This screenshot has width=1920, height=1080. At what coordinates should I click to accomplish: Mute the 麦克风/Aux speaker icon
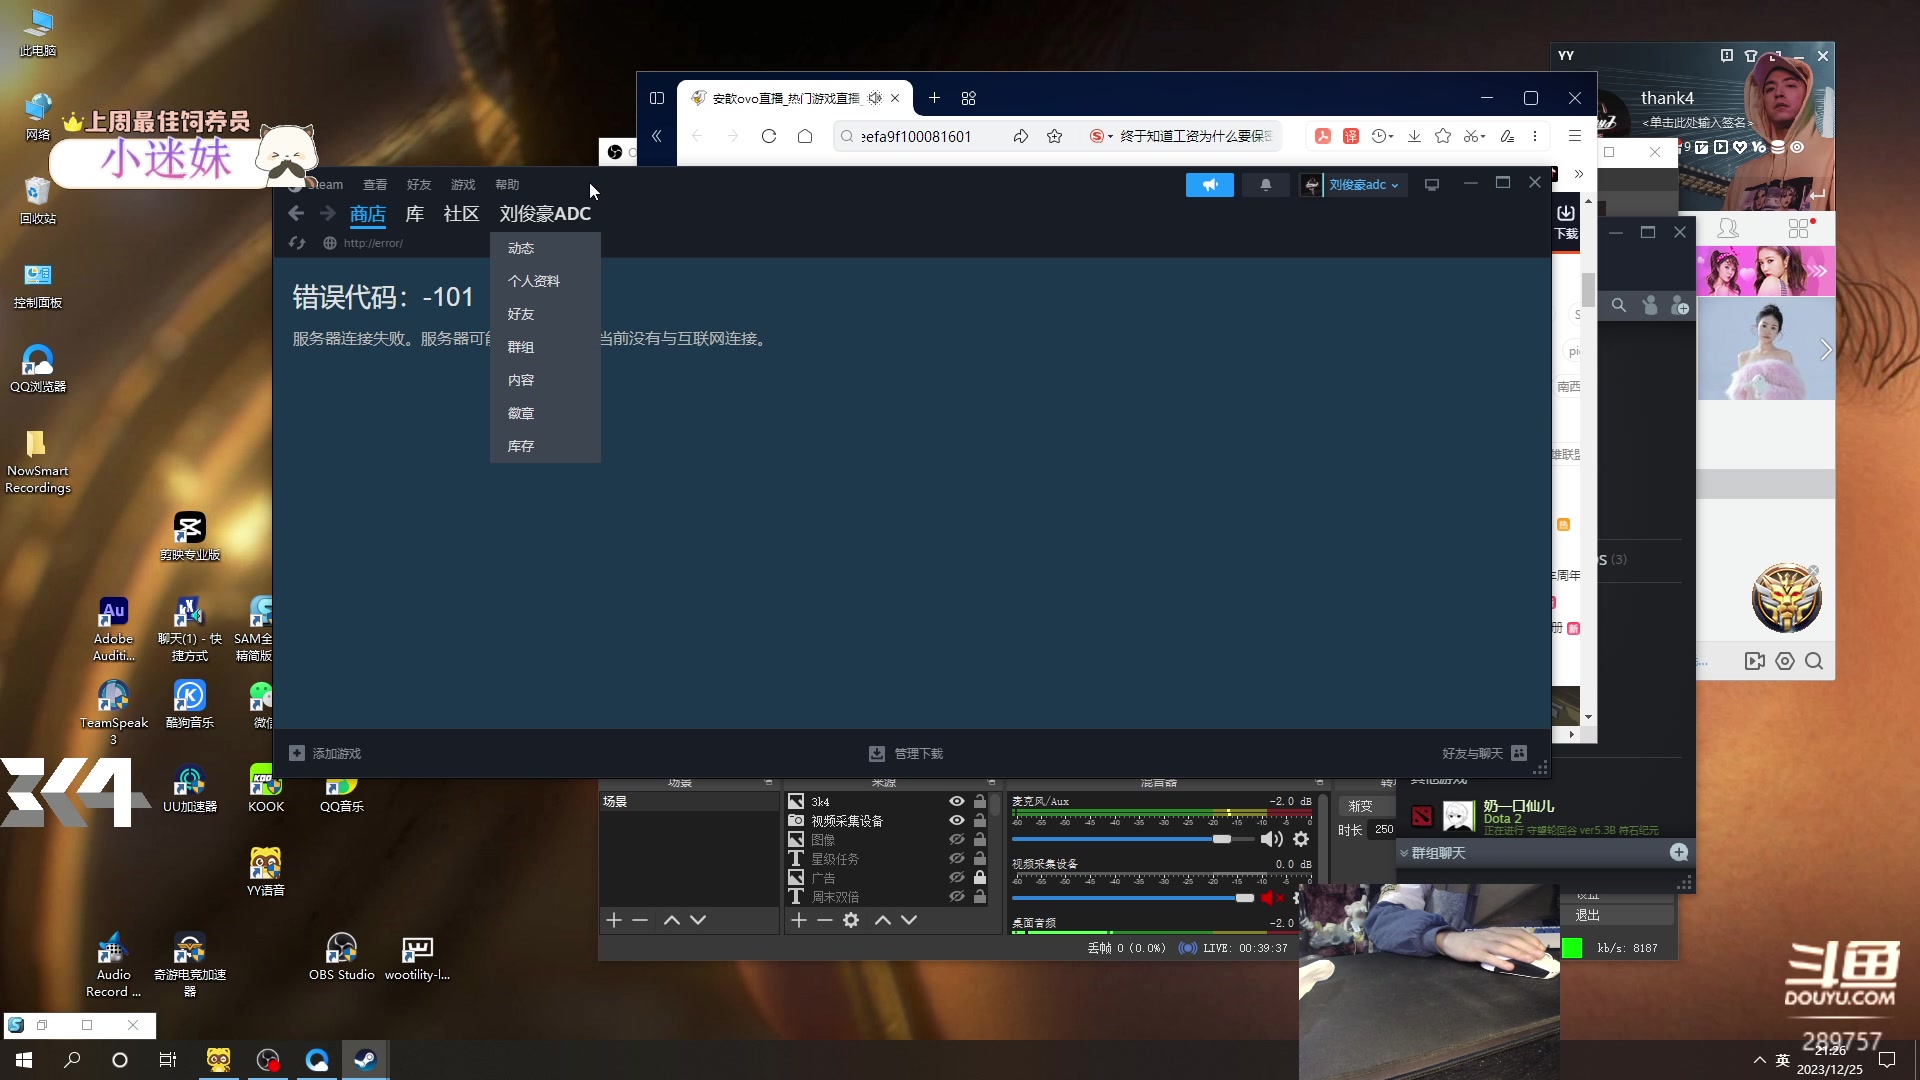click(1270, 839)
